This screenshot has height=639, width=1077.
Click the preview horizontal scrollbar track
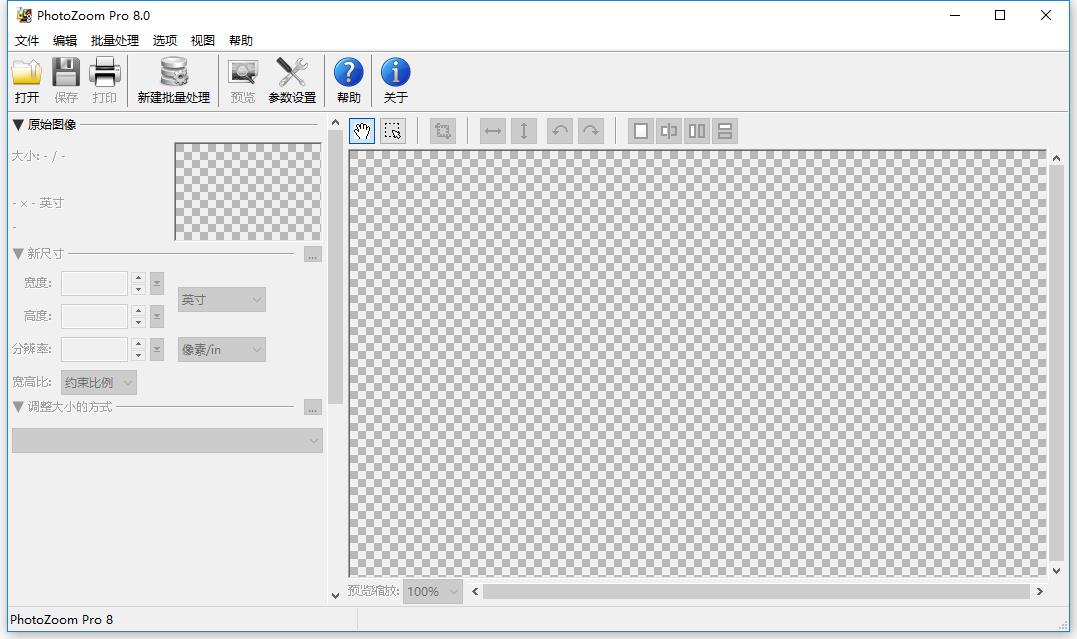[756, 592]
